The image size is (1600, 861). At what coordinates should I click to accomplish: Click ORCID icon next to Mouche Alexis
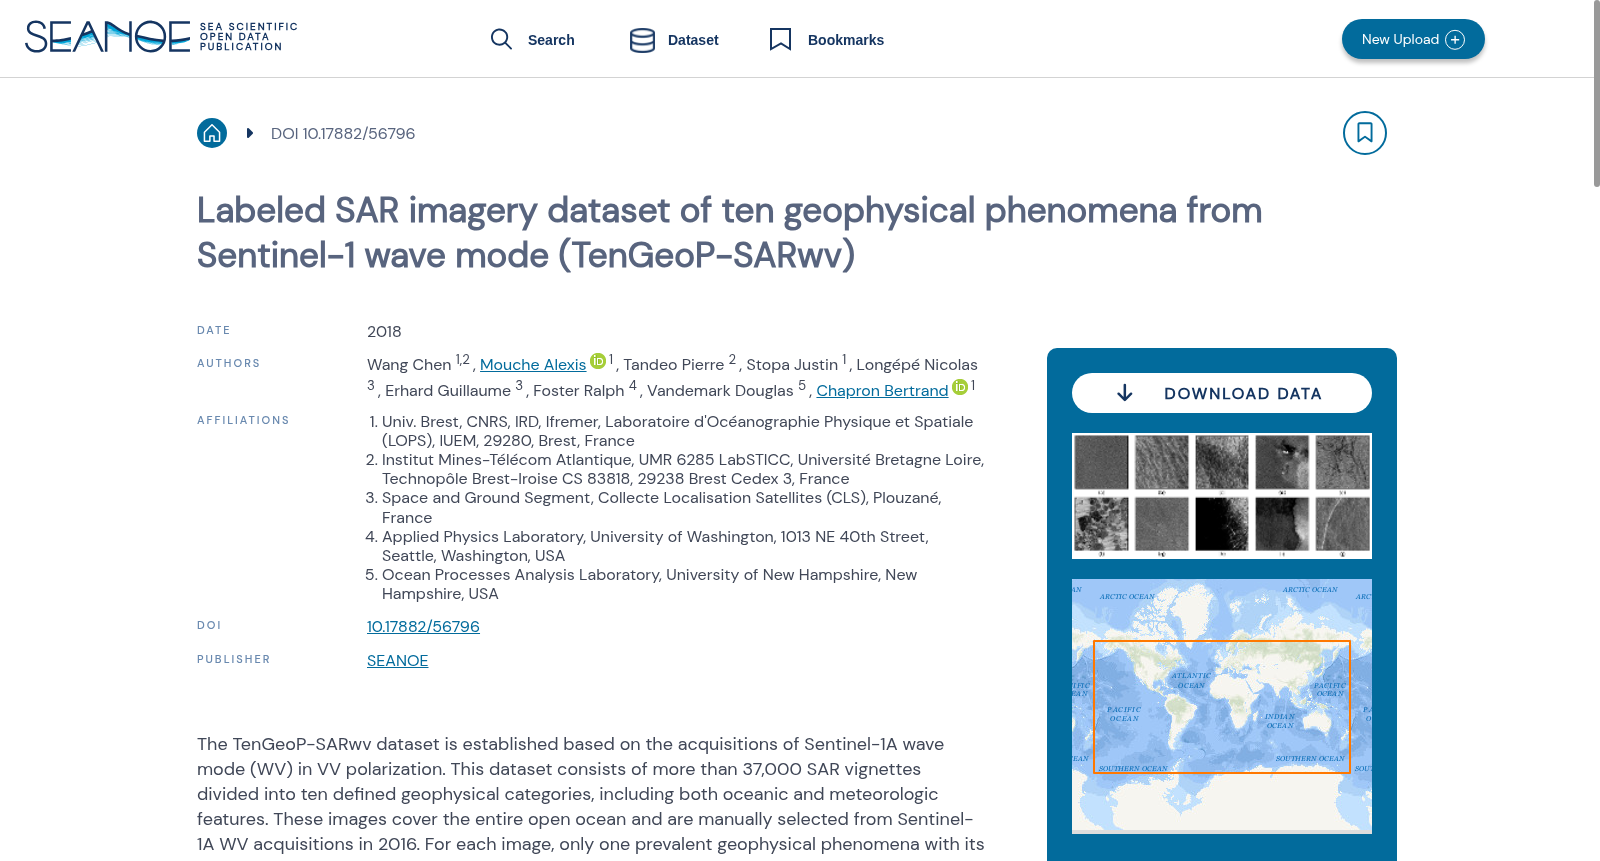(x=598, y=361)
